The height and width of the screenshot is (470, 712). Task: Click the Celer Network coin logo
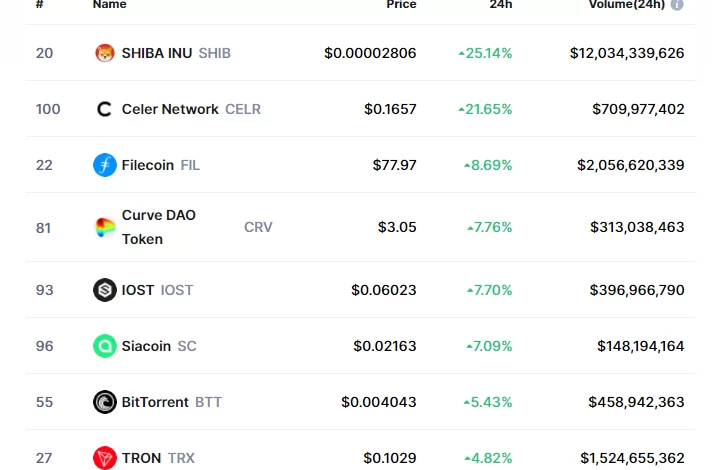coord(105,109)
